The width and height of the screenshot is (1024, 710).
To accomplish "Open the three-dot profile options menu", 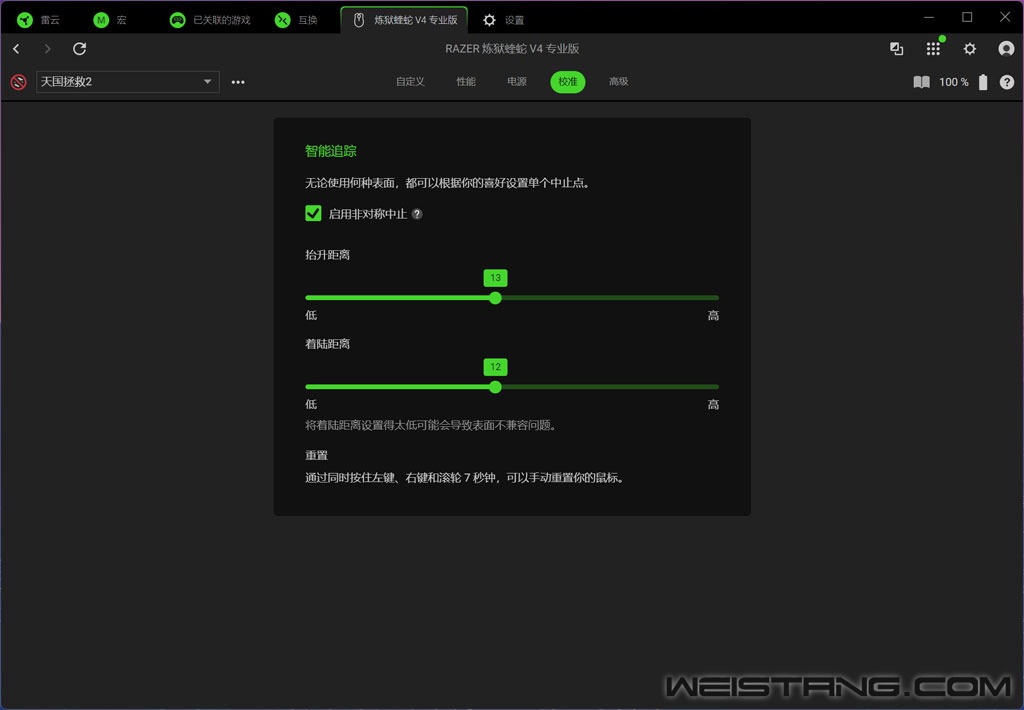I will coord(238,82).
